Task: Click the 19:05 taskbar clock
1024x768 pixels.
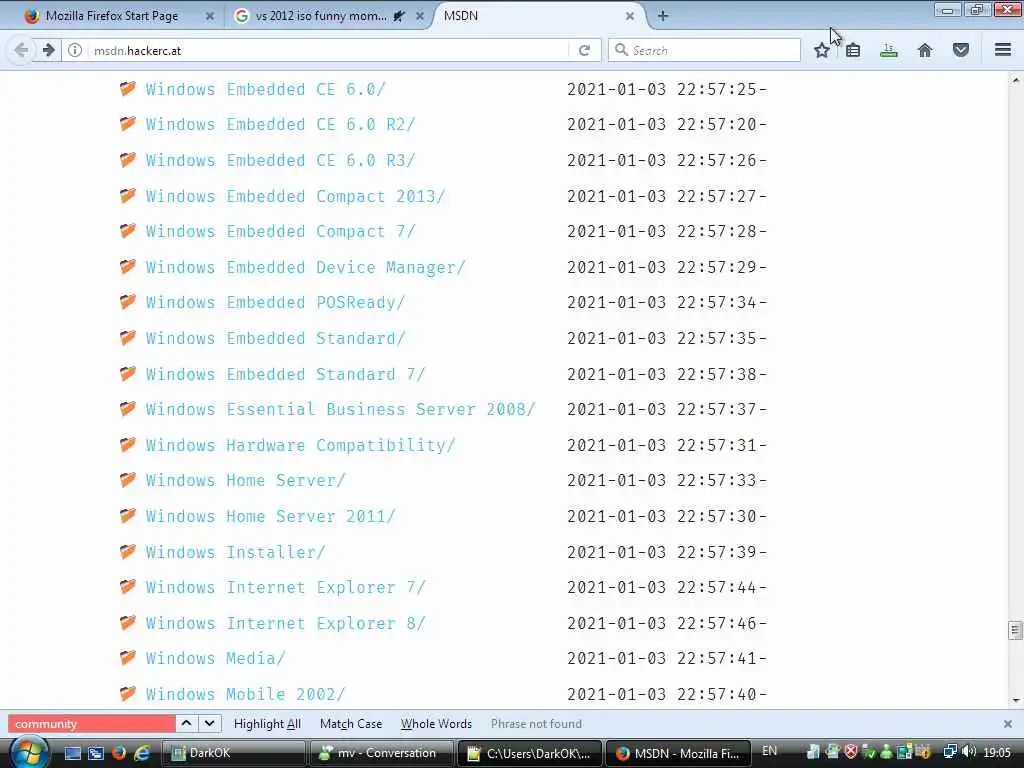Action: [x=997, y=752]
